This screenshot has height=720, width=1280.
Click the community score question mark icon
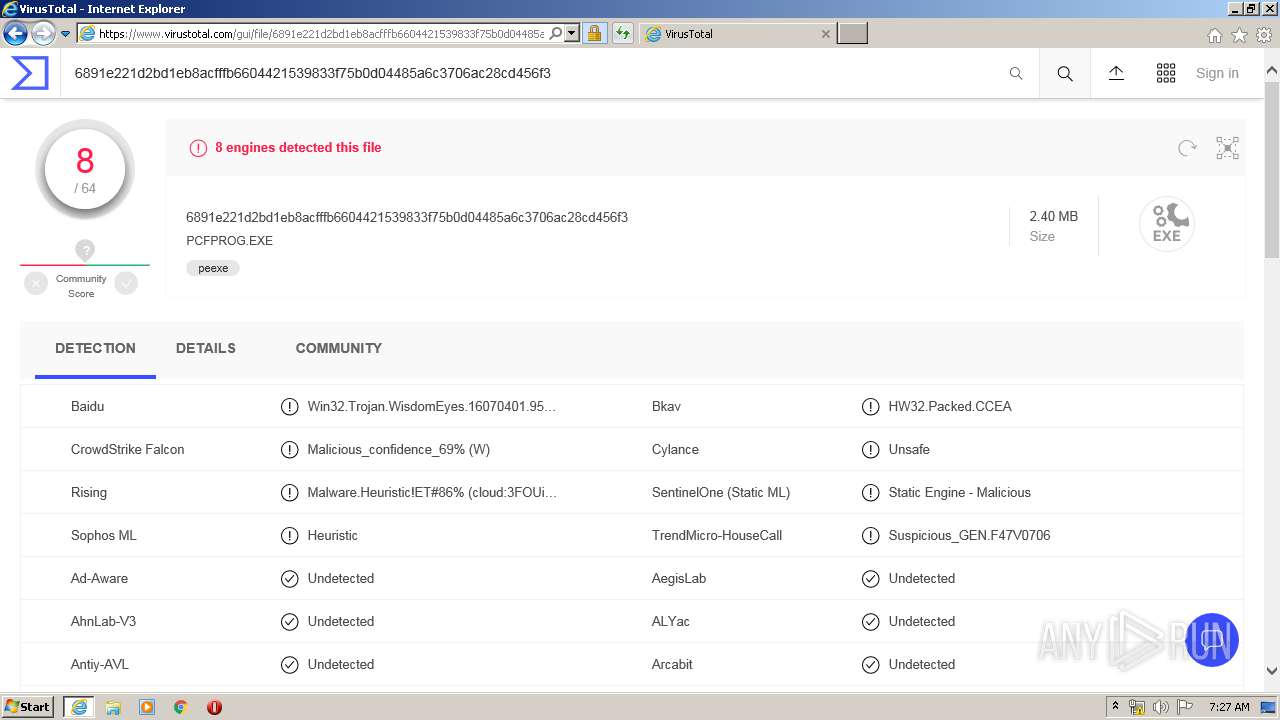click(85, 250)
